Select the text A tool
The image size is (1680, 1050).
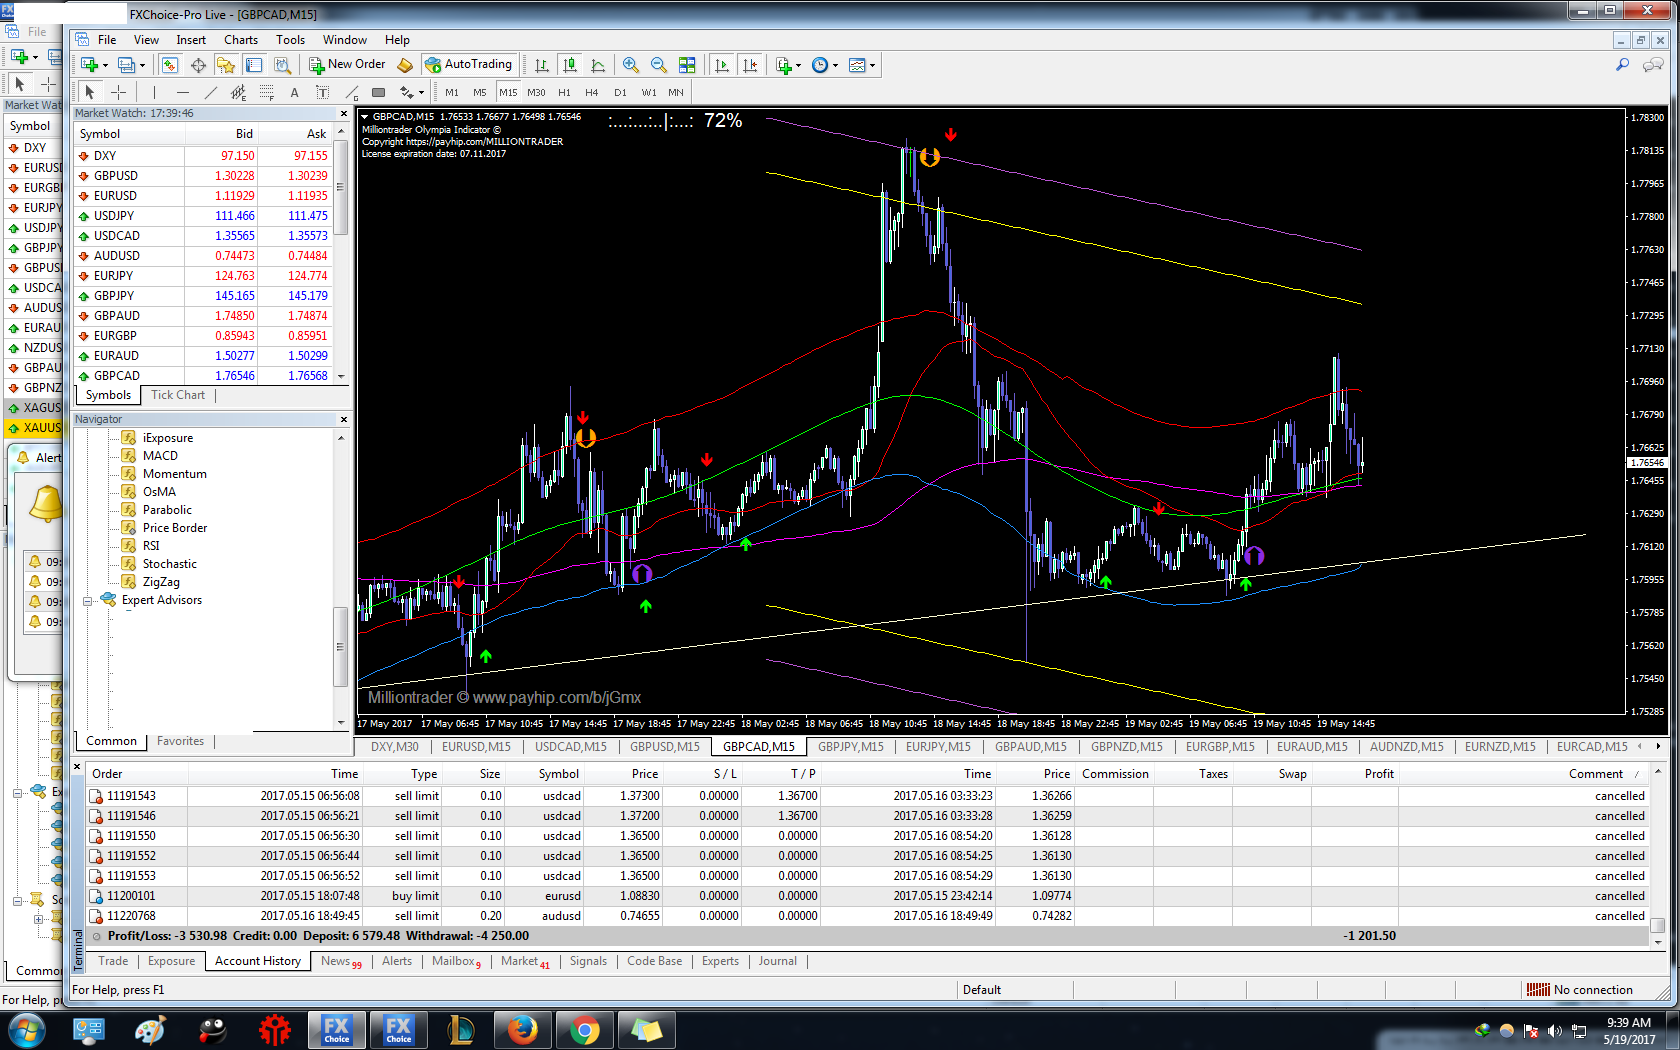[294, 92]
